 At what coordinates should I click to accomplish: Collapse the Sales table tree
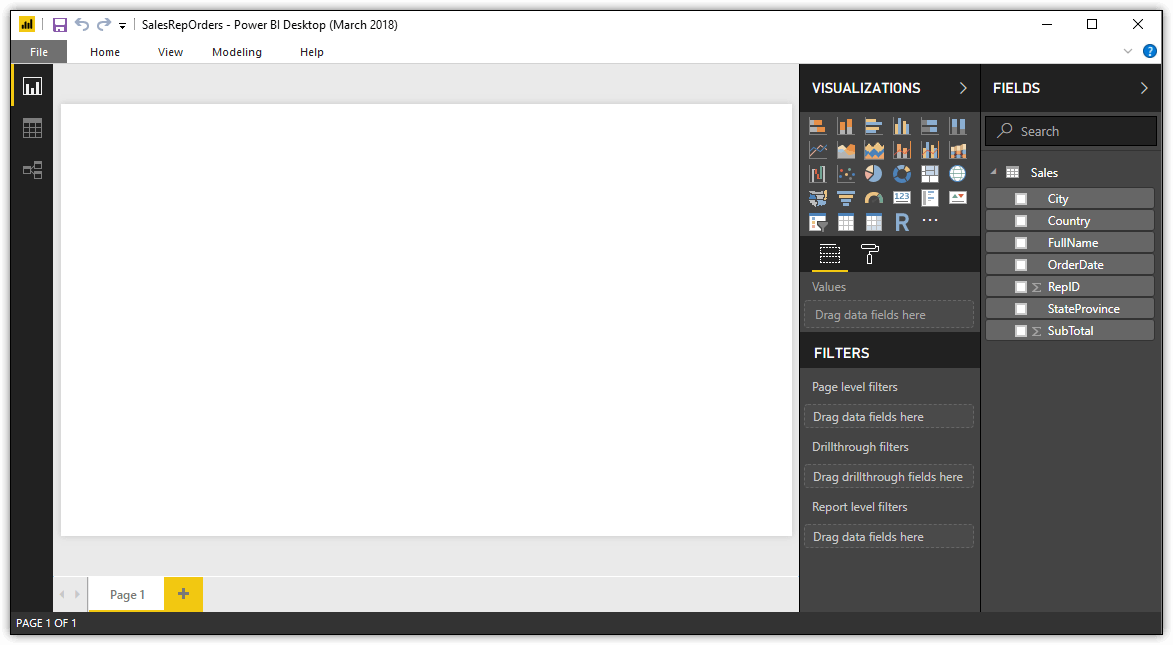tap(994, 172)
